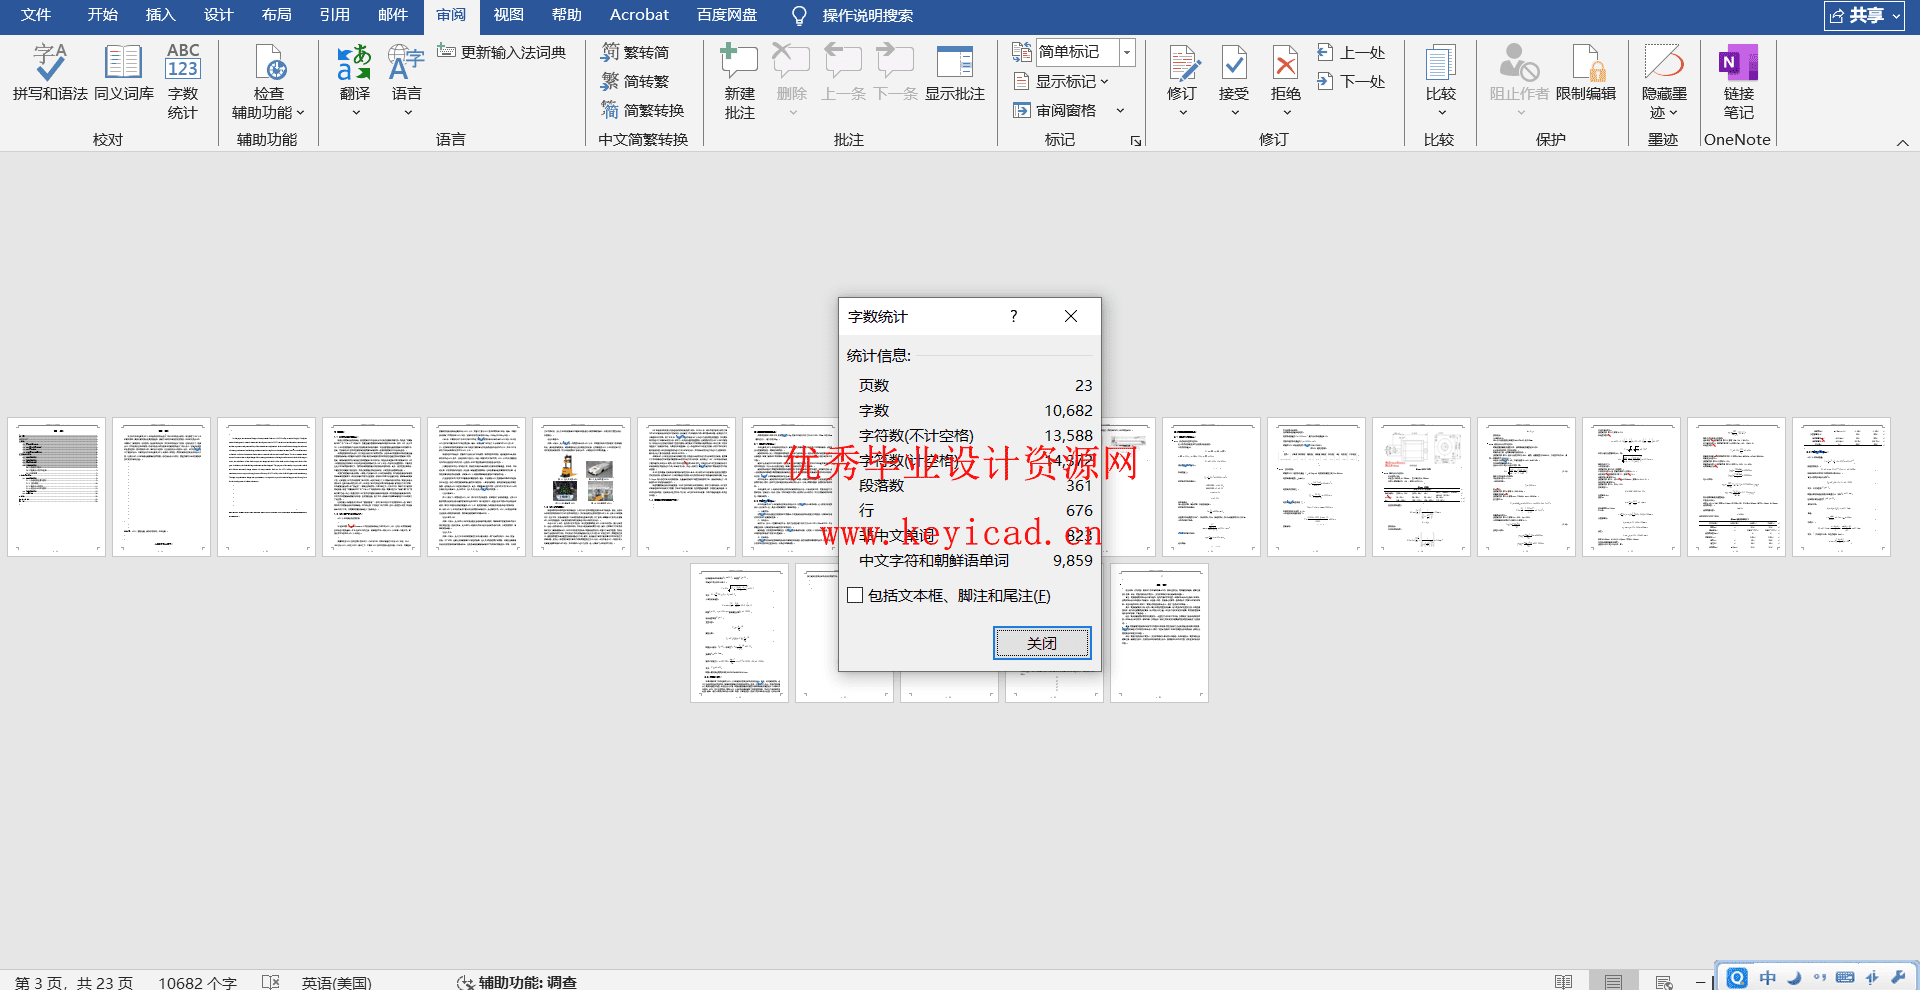Click the Accessibility: Investigate status (辅助功能: 调查)
Image resolution: width=1920 pixels, height=990 pixels.
pos(516,982)
